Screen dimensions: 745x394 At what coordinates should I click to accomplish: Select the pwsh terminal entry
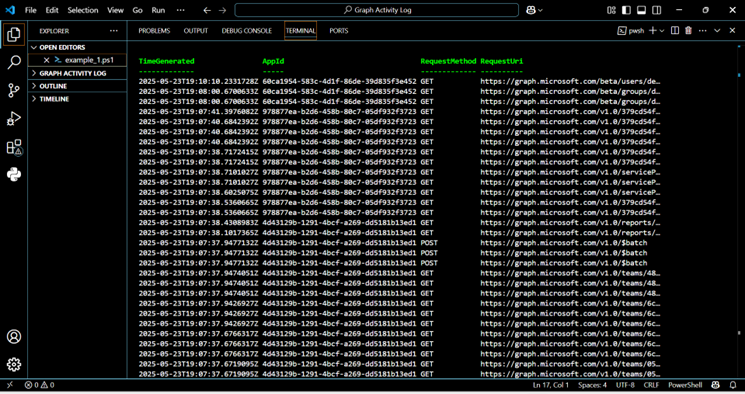(630, 30)
